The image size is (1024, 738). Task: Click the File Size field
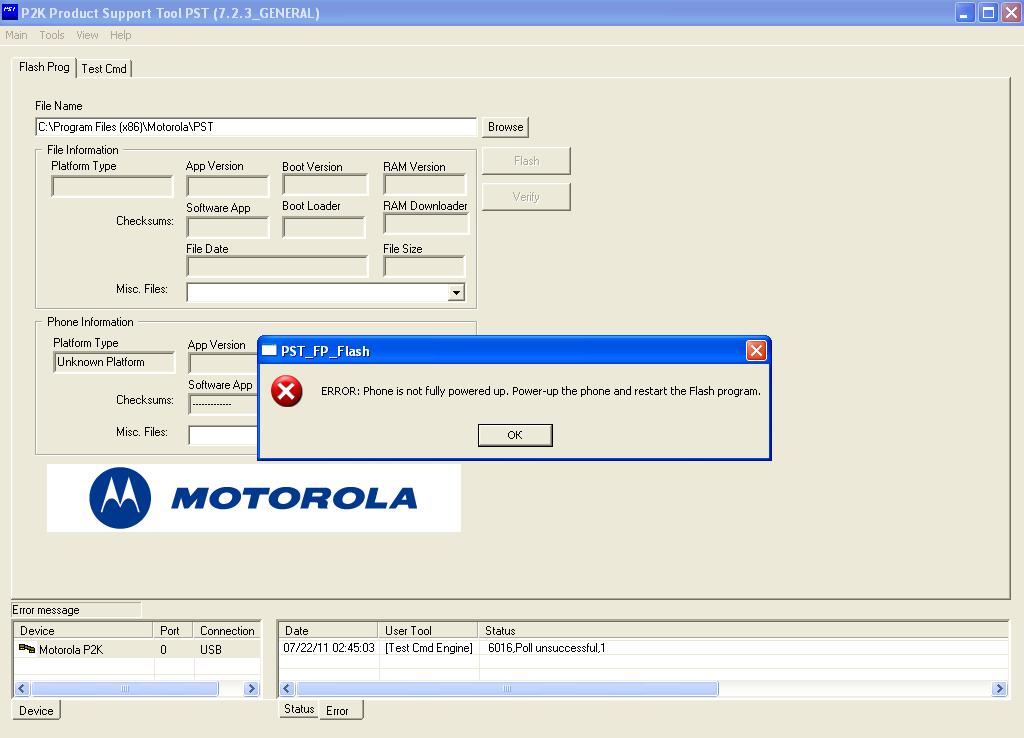[424, 266]
